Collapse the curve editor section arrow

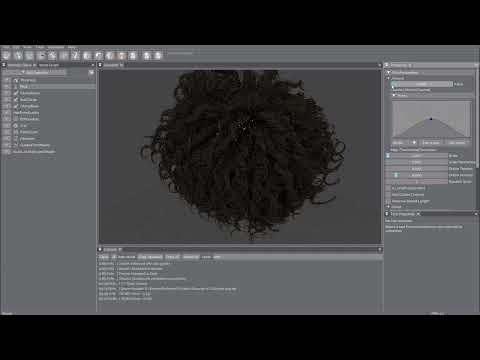point(394,95)
